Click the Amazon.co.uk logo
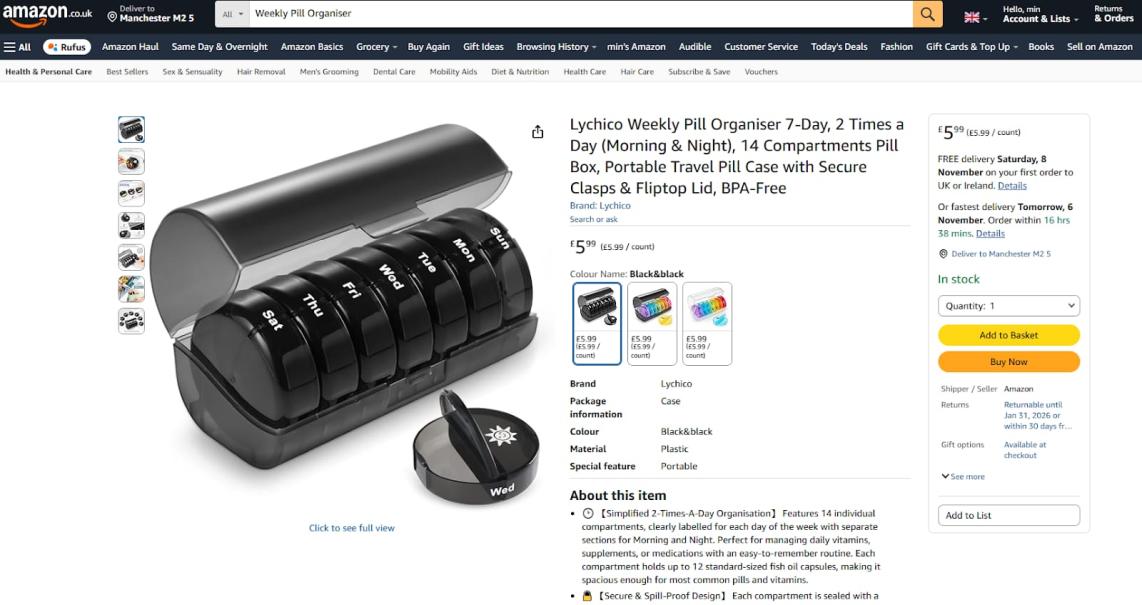This screenshot has width=1142, height=605. (48, 15)
